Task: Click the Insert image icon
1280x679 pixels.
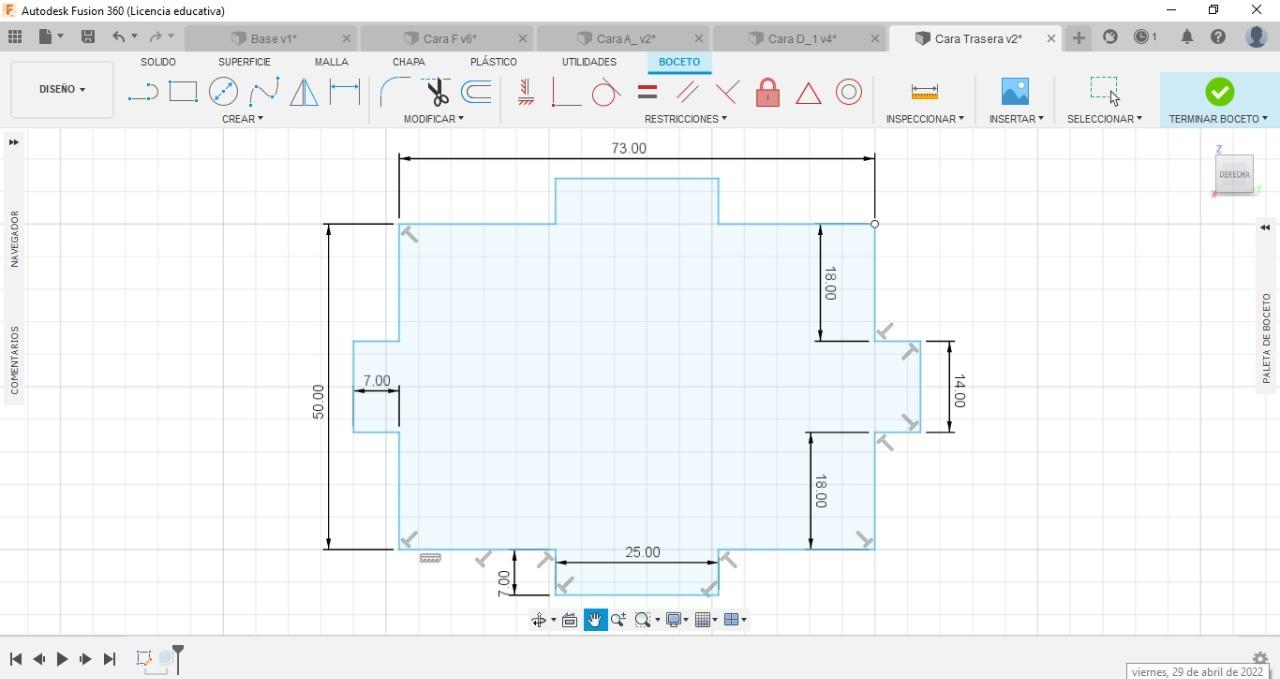Action: (1015, 92)
